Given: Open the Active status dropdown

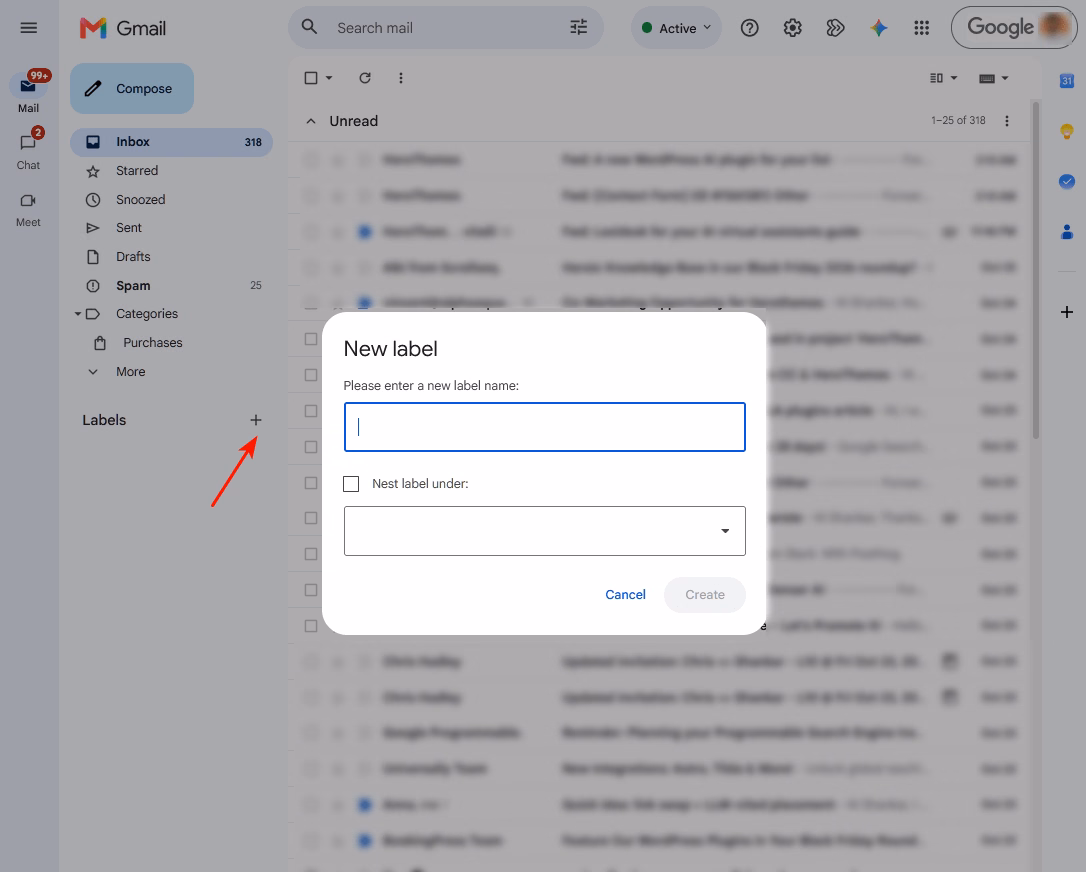Looking at the screenshot, I should point(676,28).
